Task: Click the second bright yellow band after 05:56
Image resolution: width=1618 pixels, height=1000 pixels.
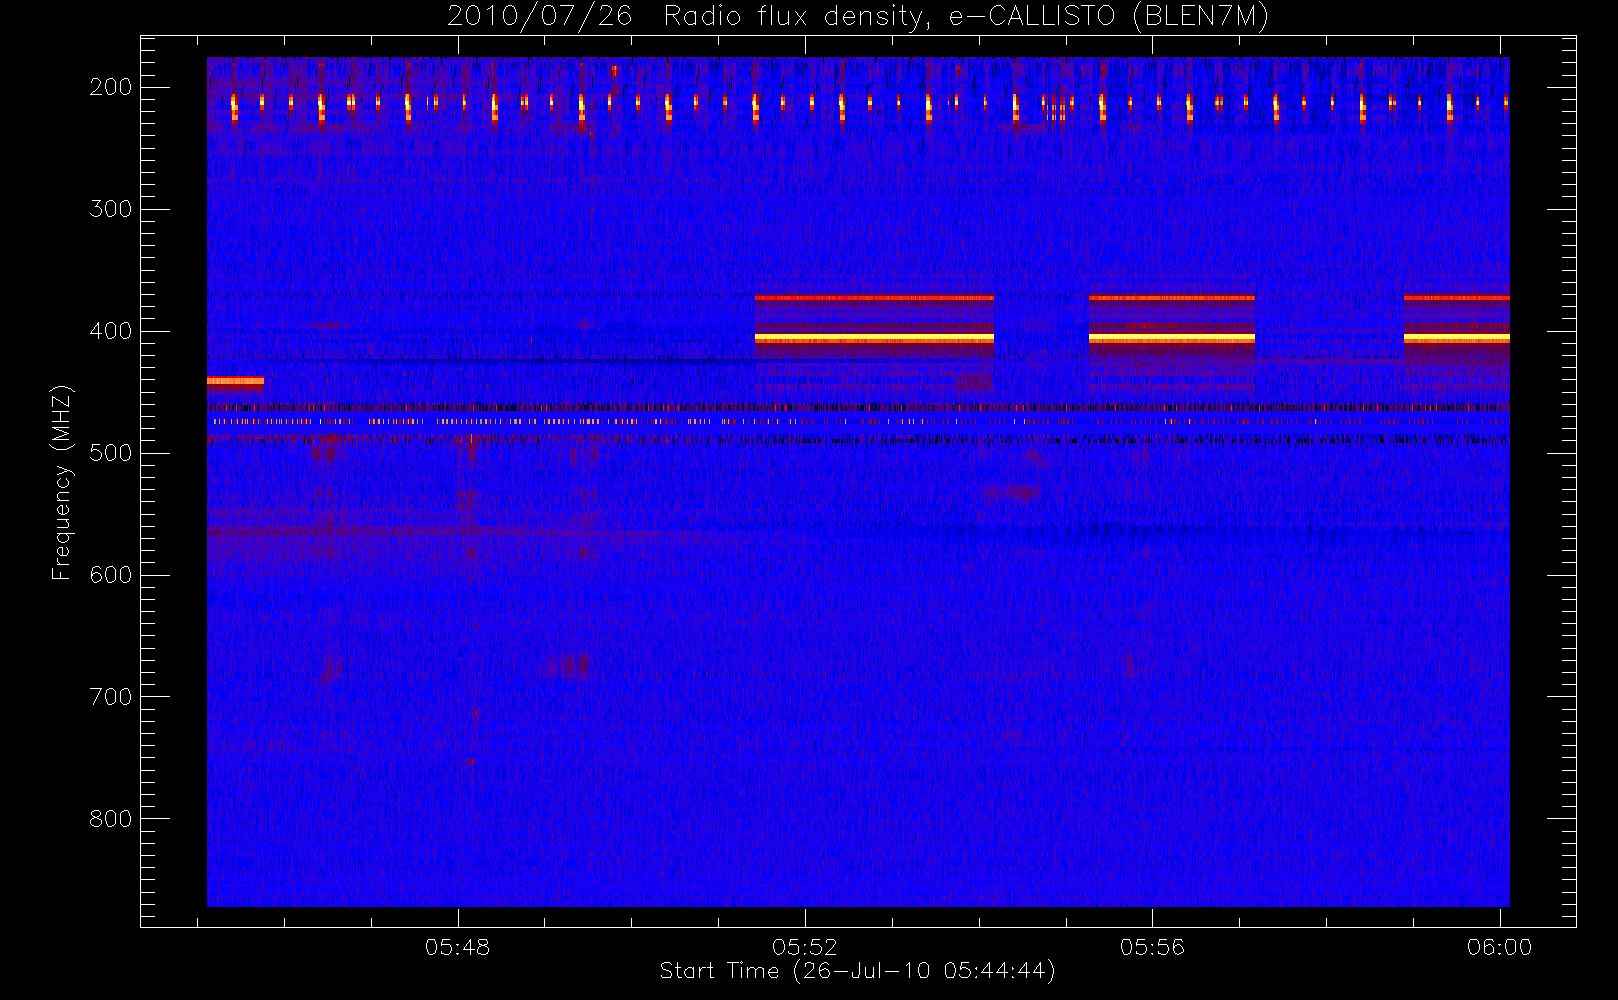Action: tap(1172, 339)
